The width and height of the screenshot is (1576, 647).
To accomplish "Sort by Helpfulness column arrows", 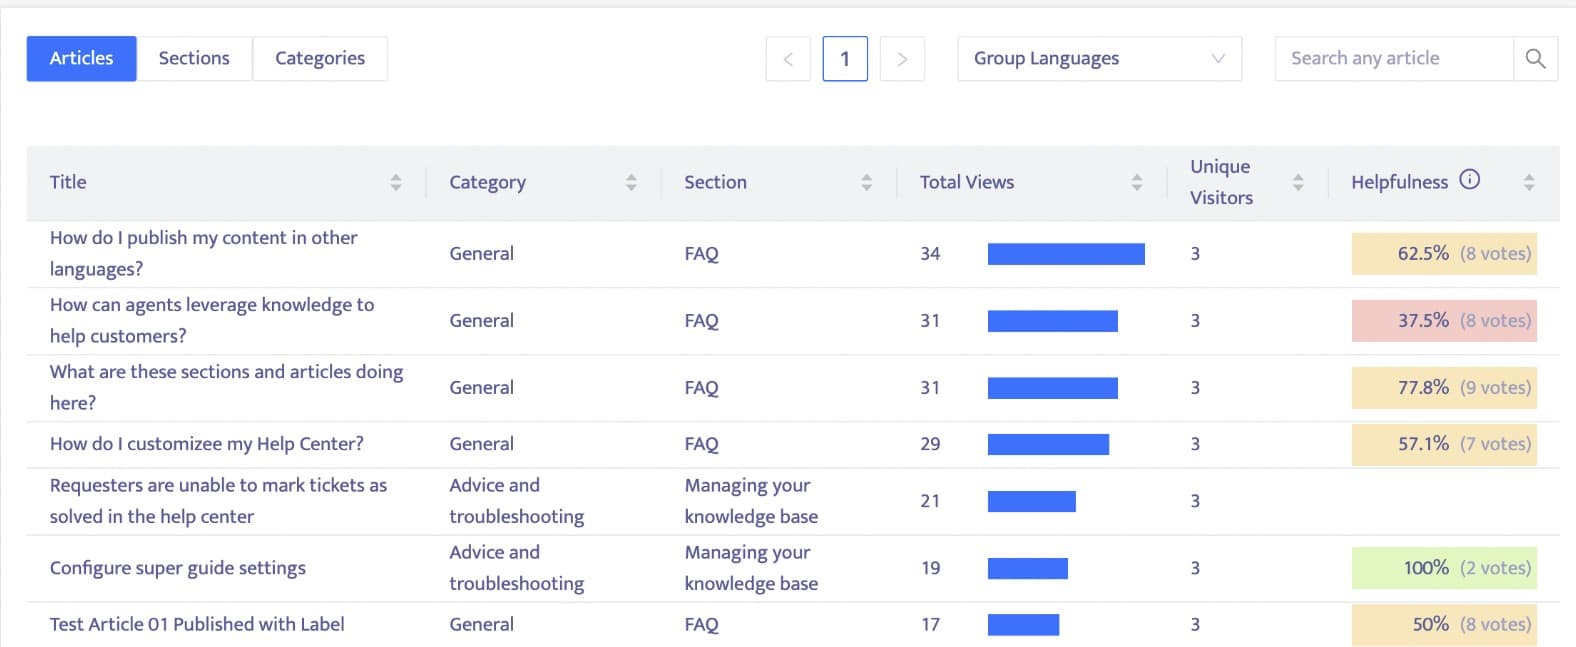I will (1529, 182).
